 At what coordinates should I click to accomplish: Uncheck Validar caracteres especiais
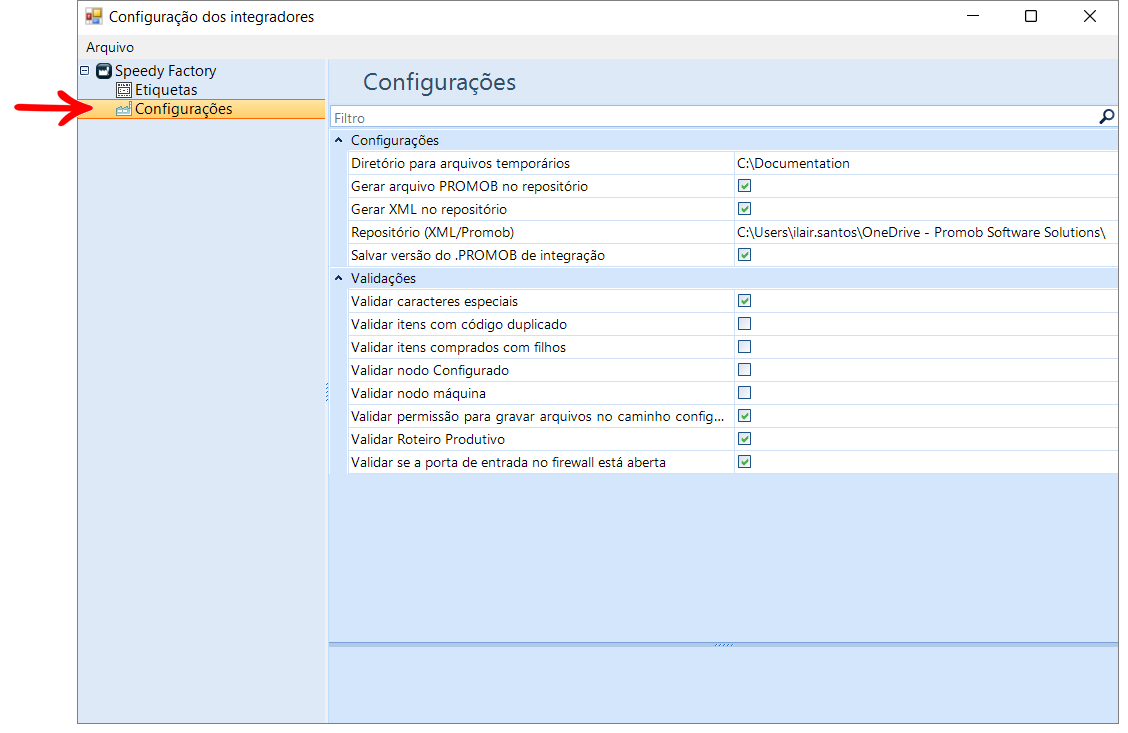(745, 301)
